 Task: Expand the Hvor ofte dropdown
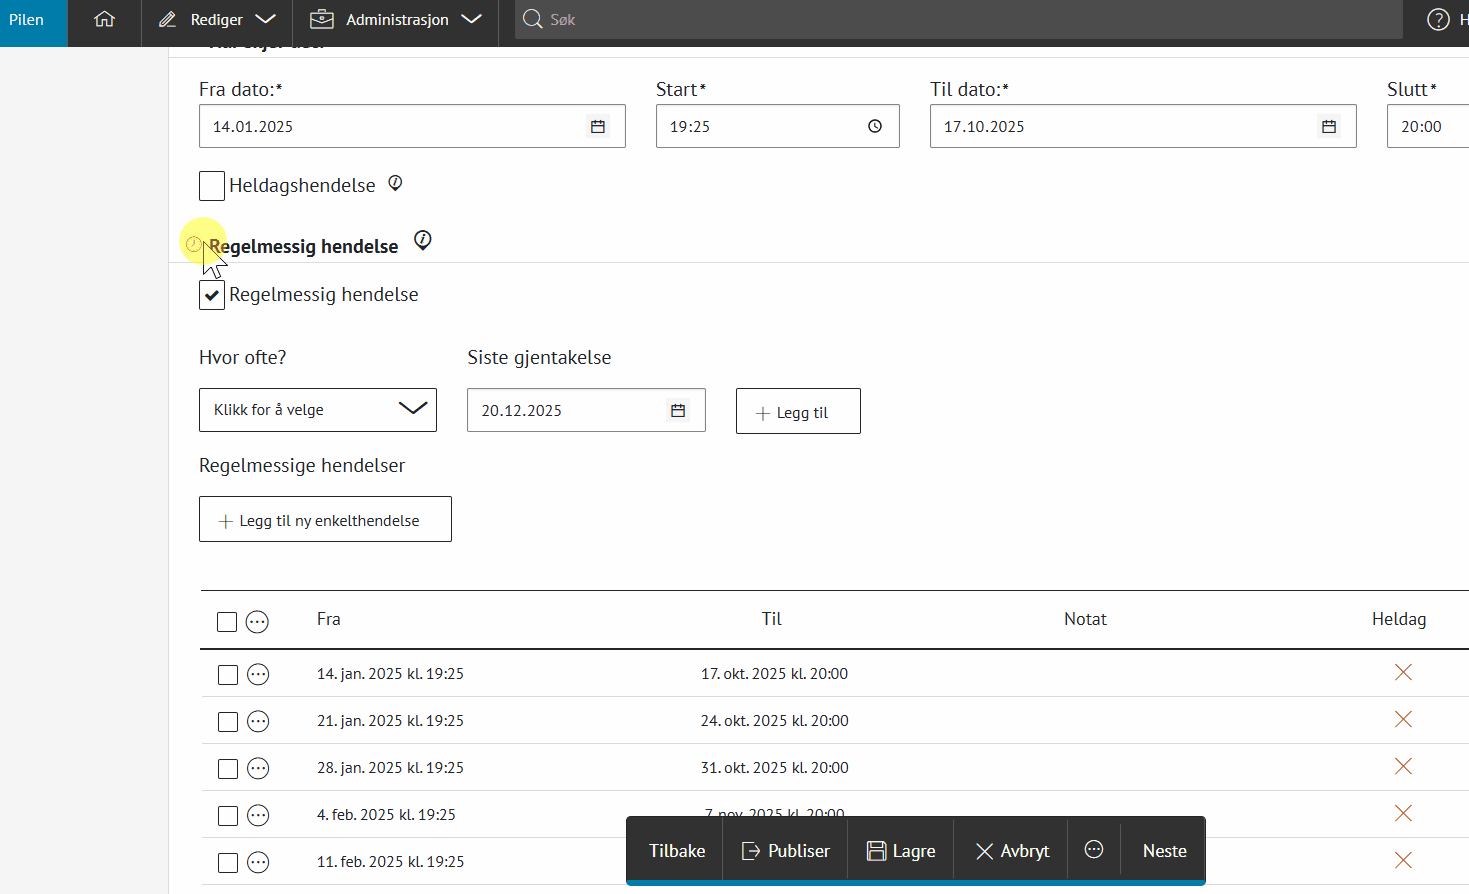pos(318,410)
